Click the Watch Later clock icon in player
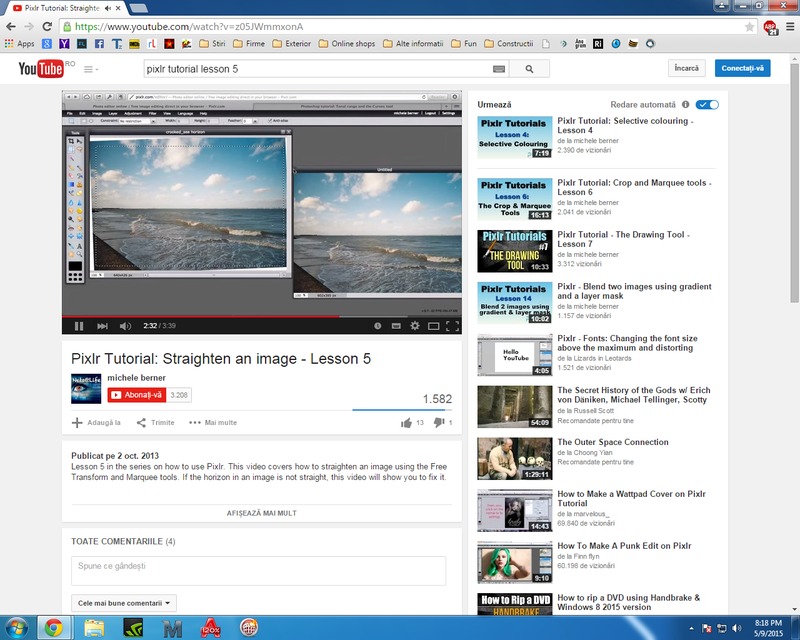 click(x=378, y=326)
